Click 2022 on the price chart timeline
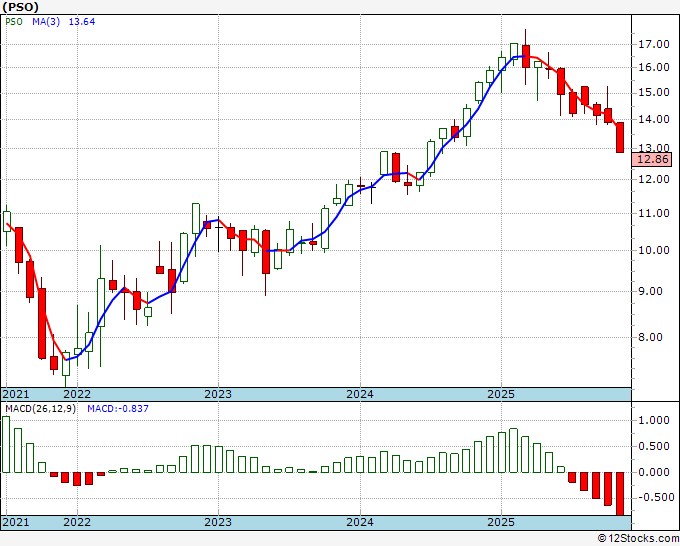Image resolution: width=680 pixels, height=546 pixels. tap(77, 394)
